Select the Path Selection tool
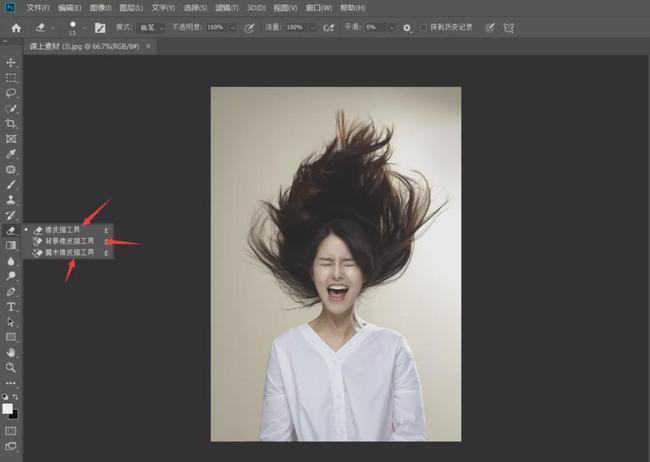 [11, 322]
